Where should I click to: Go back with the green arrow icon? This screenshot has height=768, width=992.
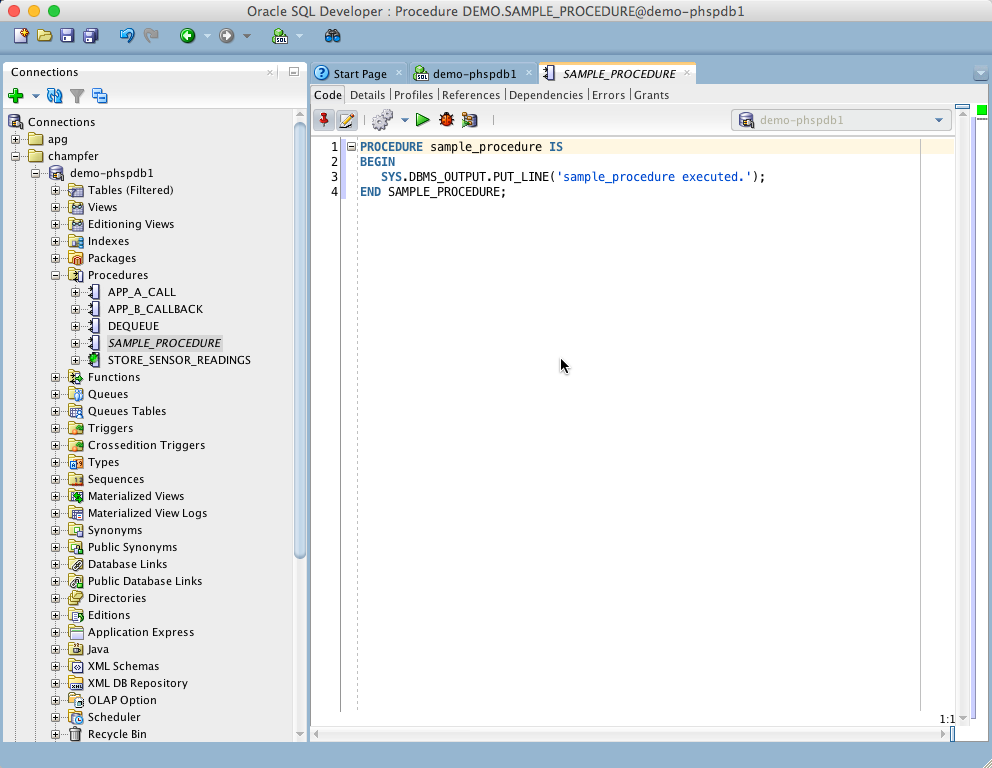[x=187, y=35]
